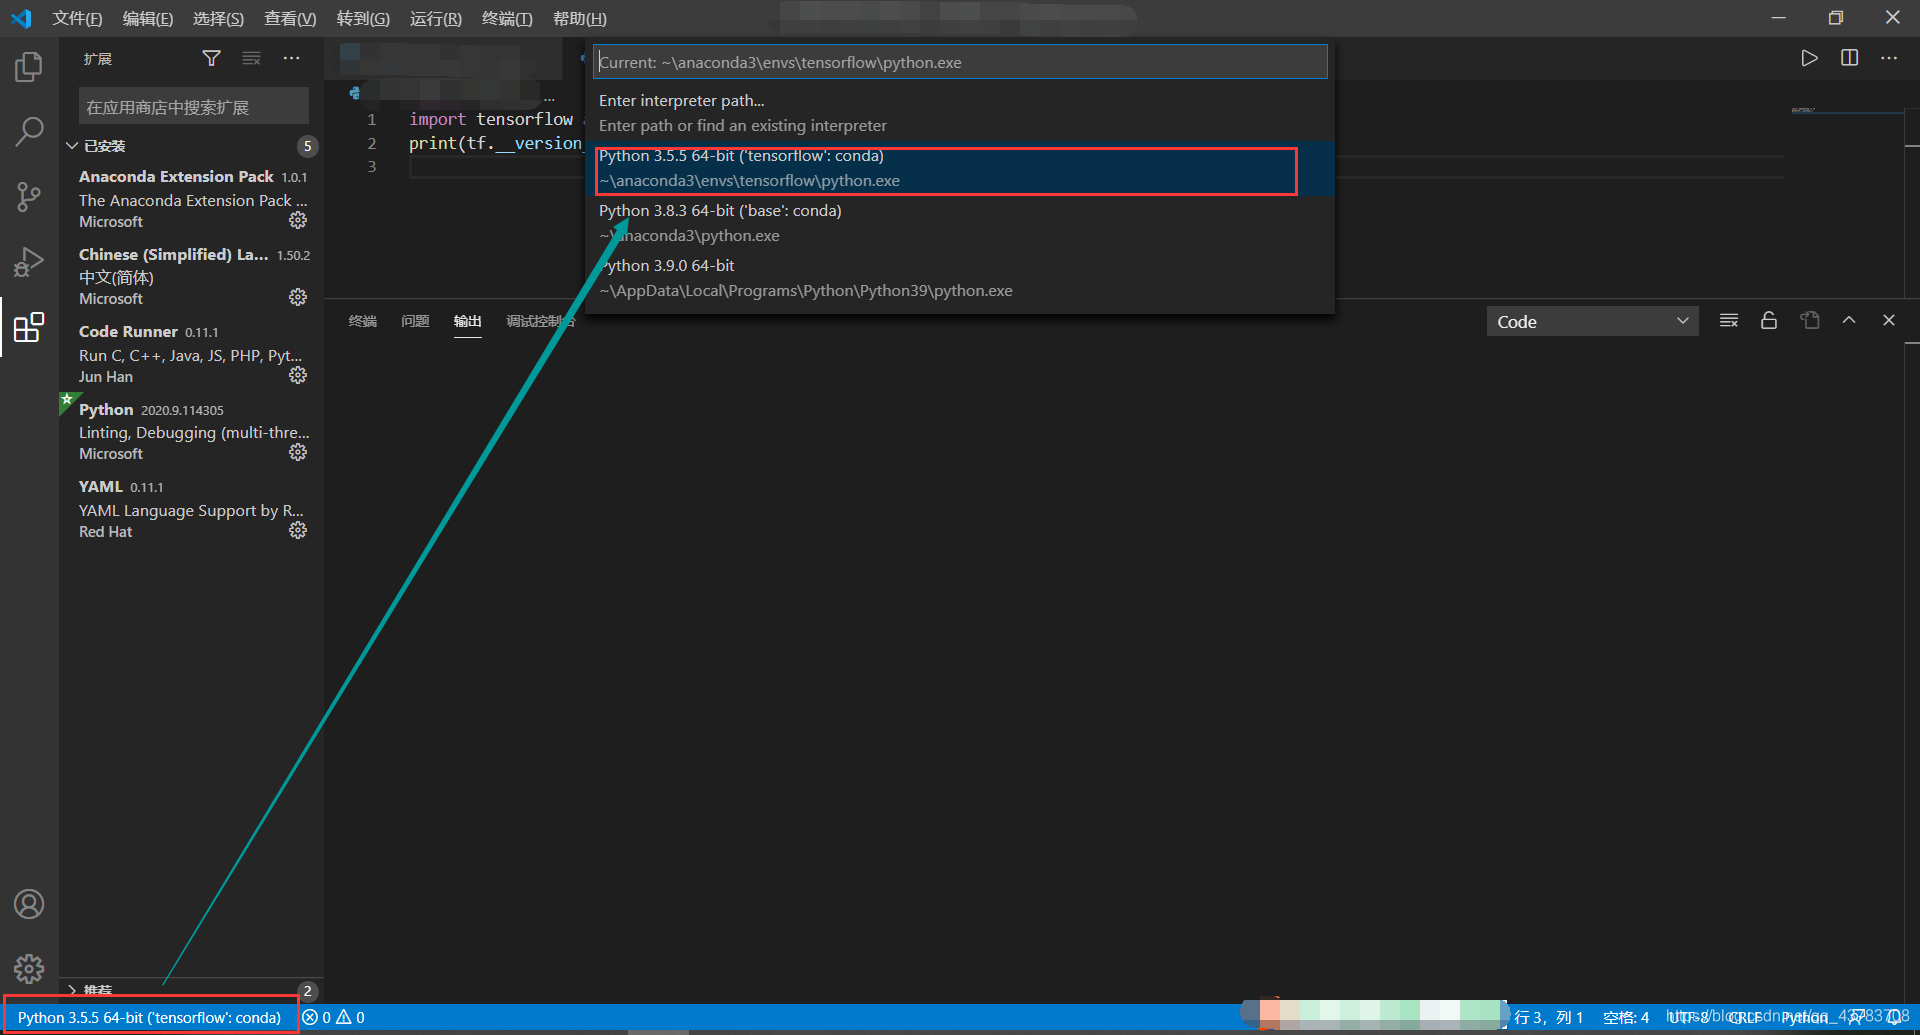Switch to the 输出 panel tab

click(x=467, y=321)
